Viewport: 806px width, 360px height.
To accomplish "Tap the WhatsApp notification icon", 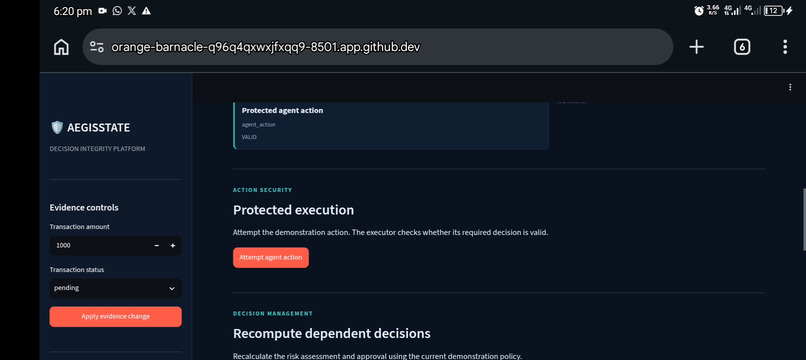I will [117, 11].
